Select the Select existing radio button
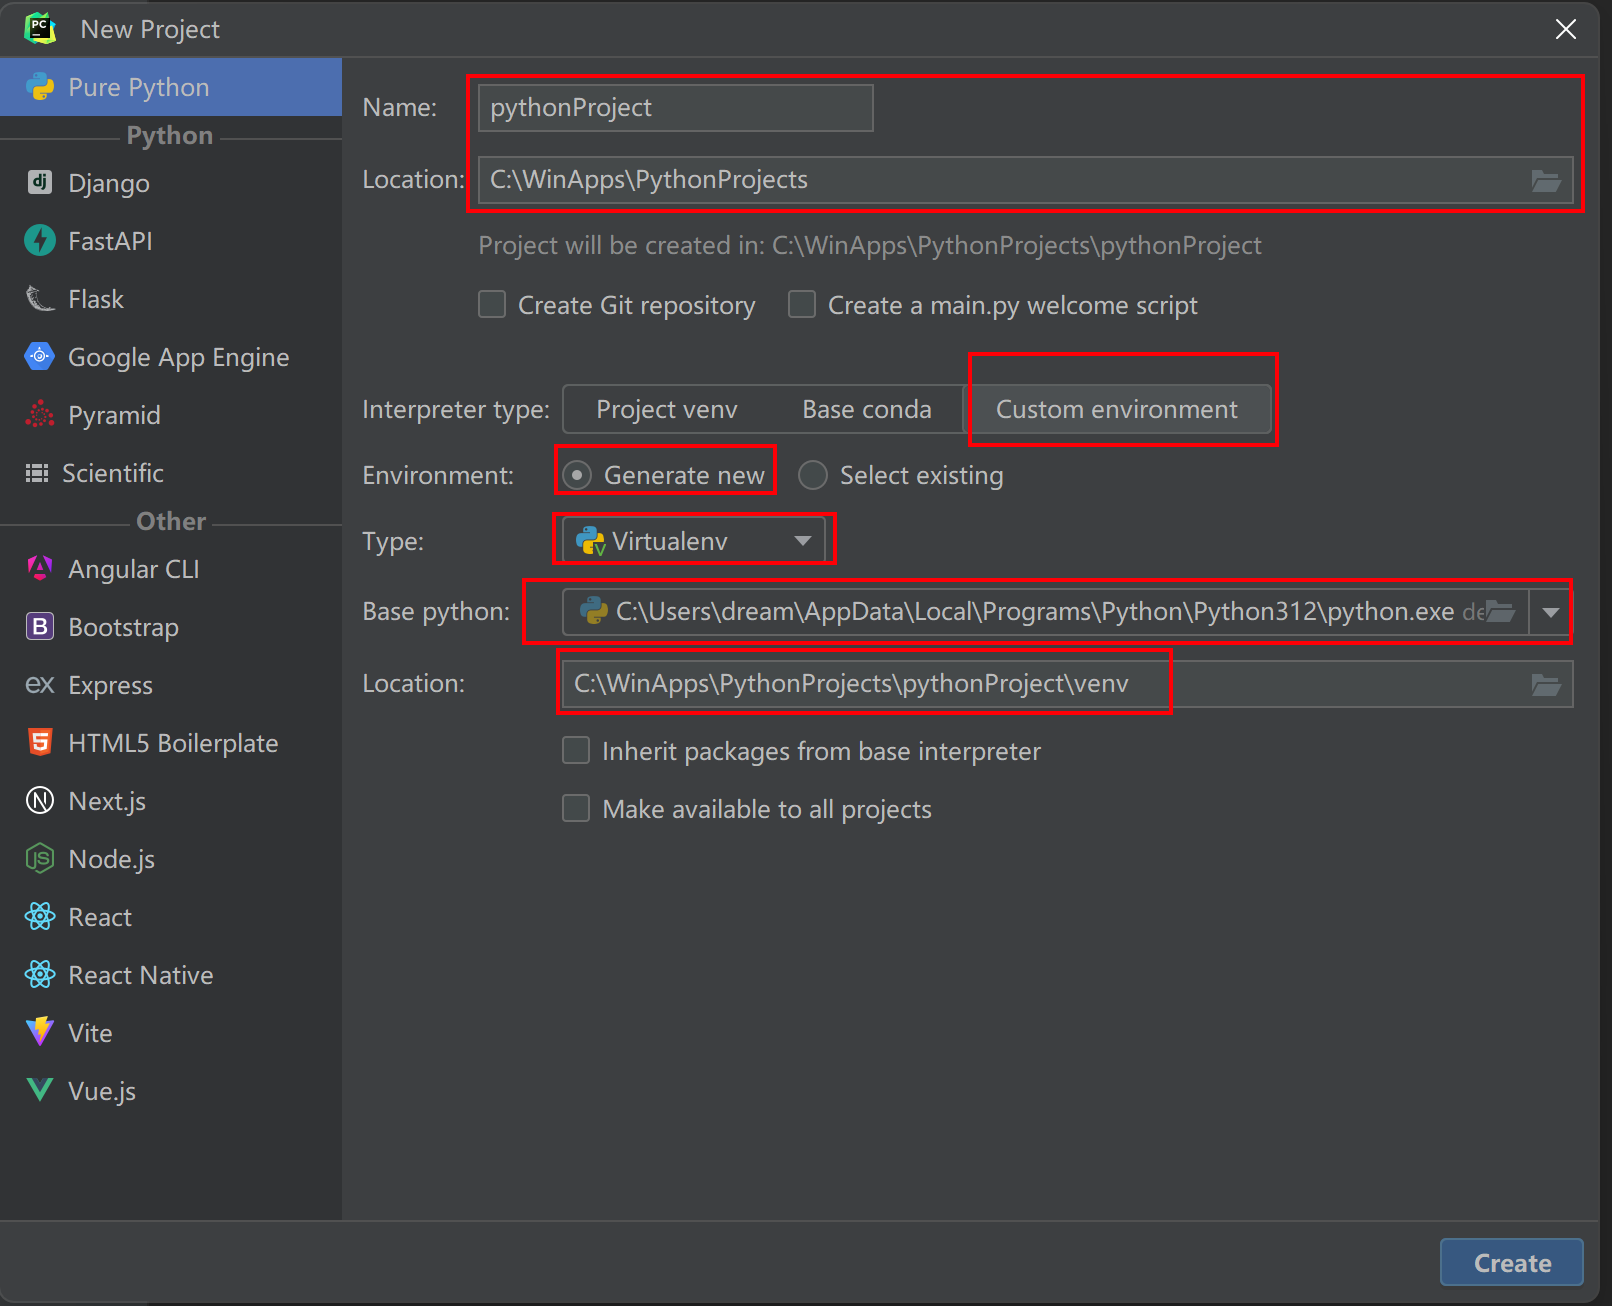Viewport: 1612px width, 1306px height. pos(813,475)
